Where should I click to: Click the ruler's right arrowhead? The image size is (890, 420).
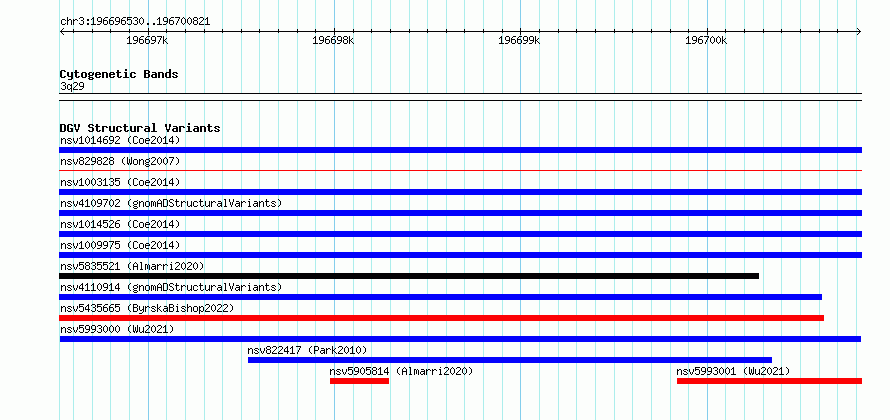(859, 31)
